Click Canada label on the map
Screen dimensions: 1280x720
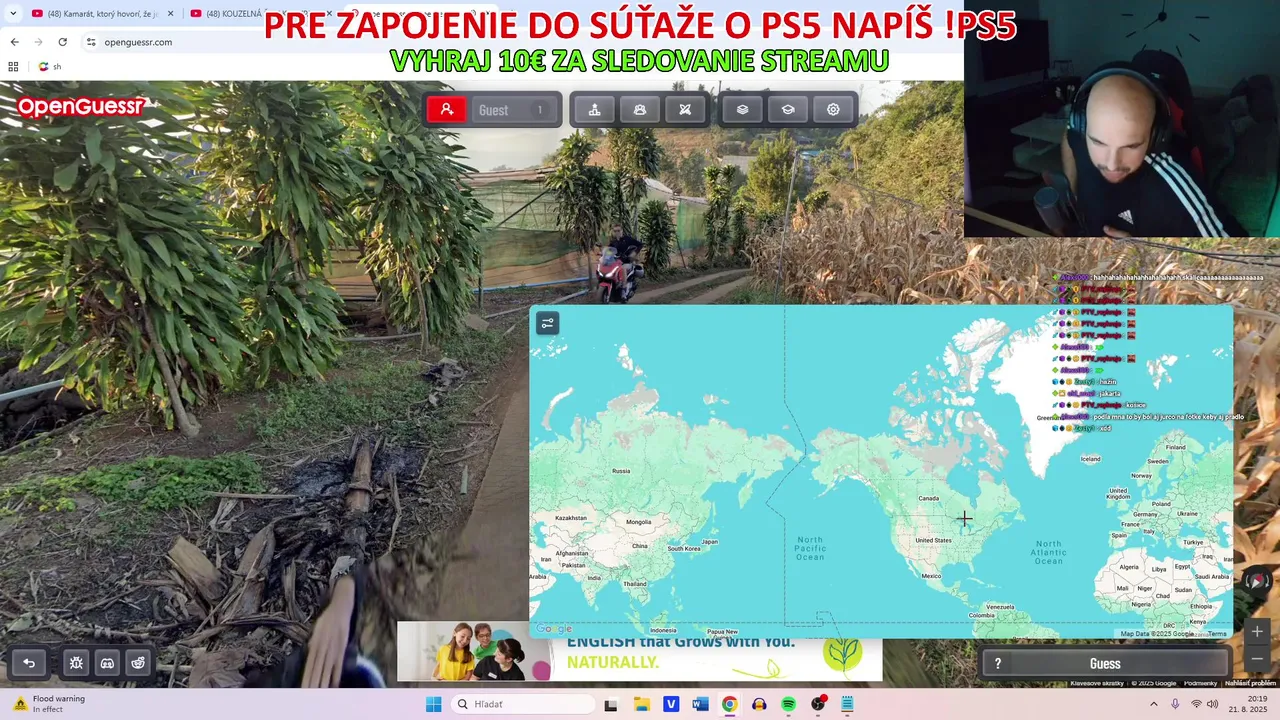[929, 498]
